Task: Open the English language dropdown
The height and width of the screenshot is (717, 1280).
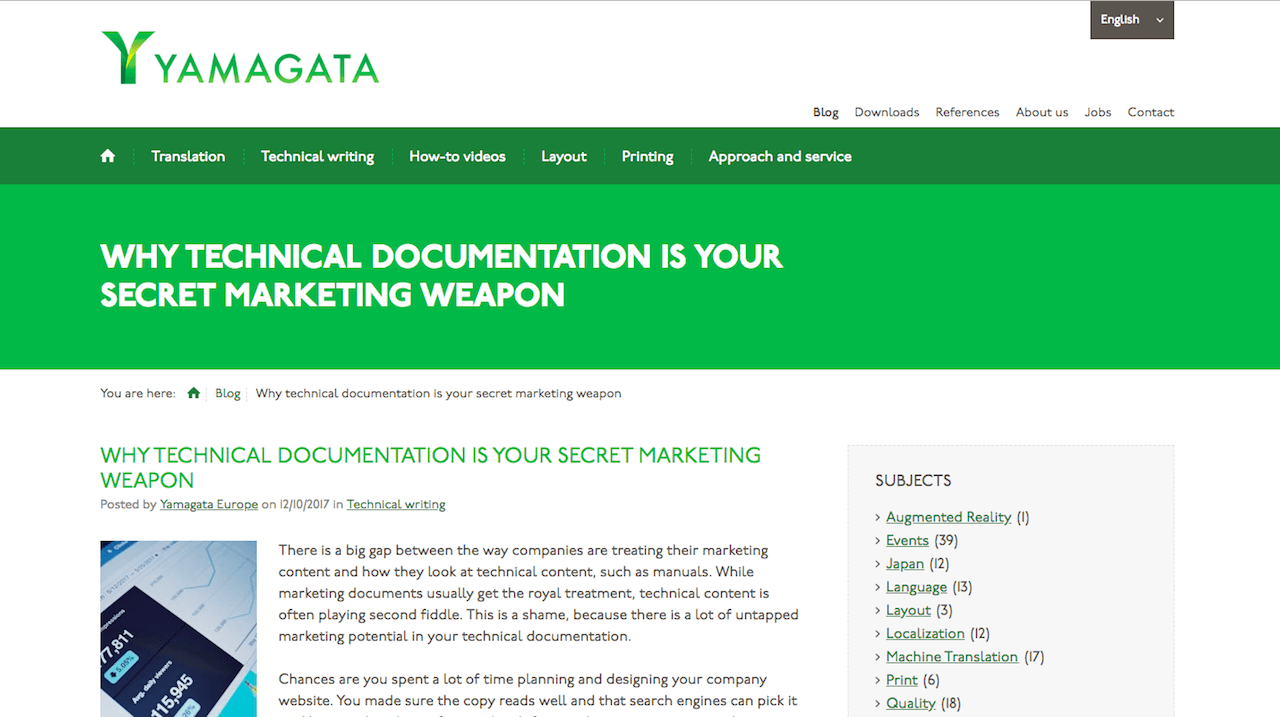Action: point(1132,20)
